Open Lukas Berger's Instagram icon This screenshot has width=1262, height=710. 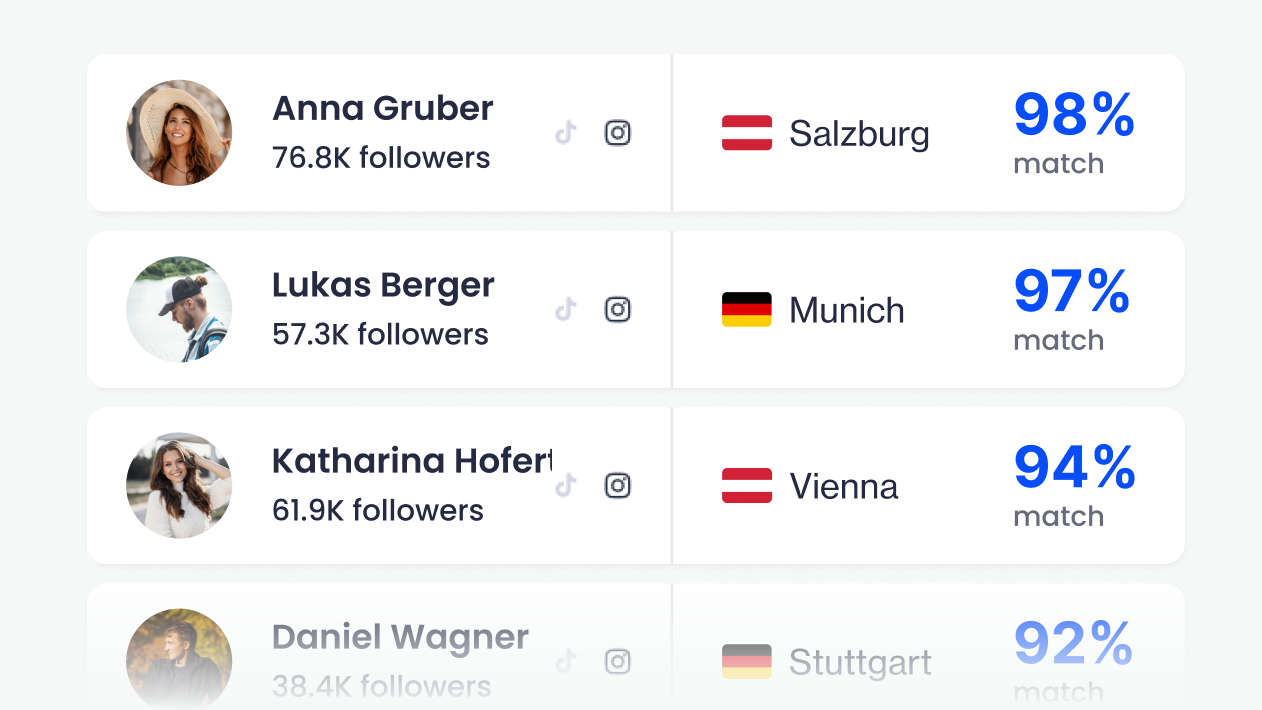point(618,309)
